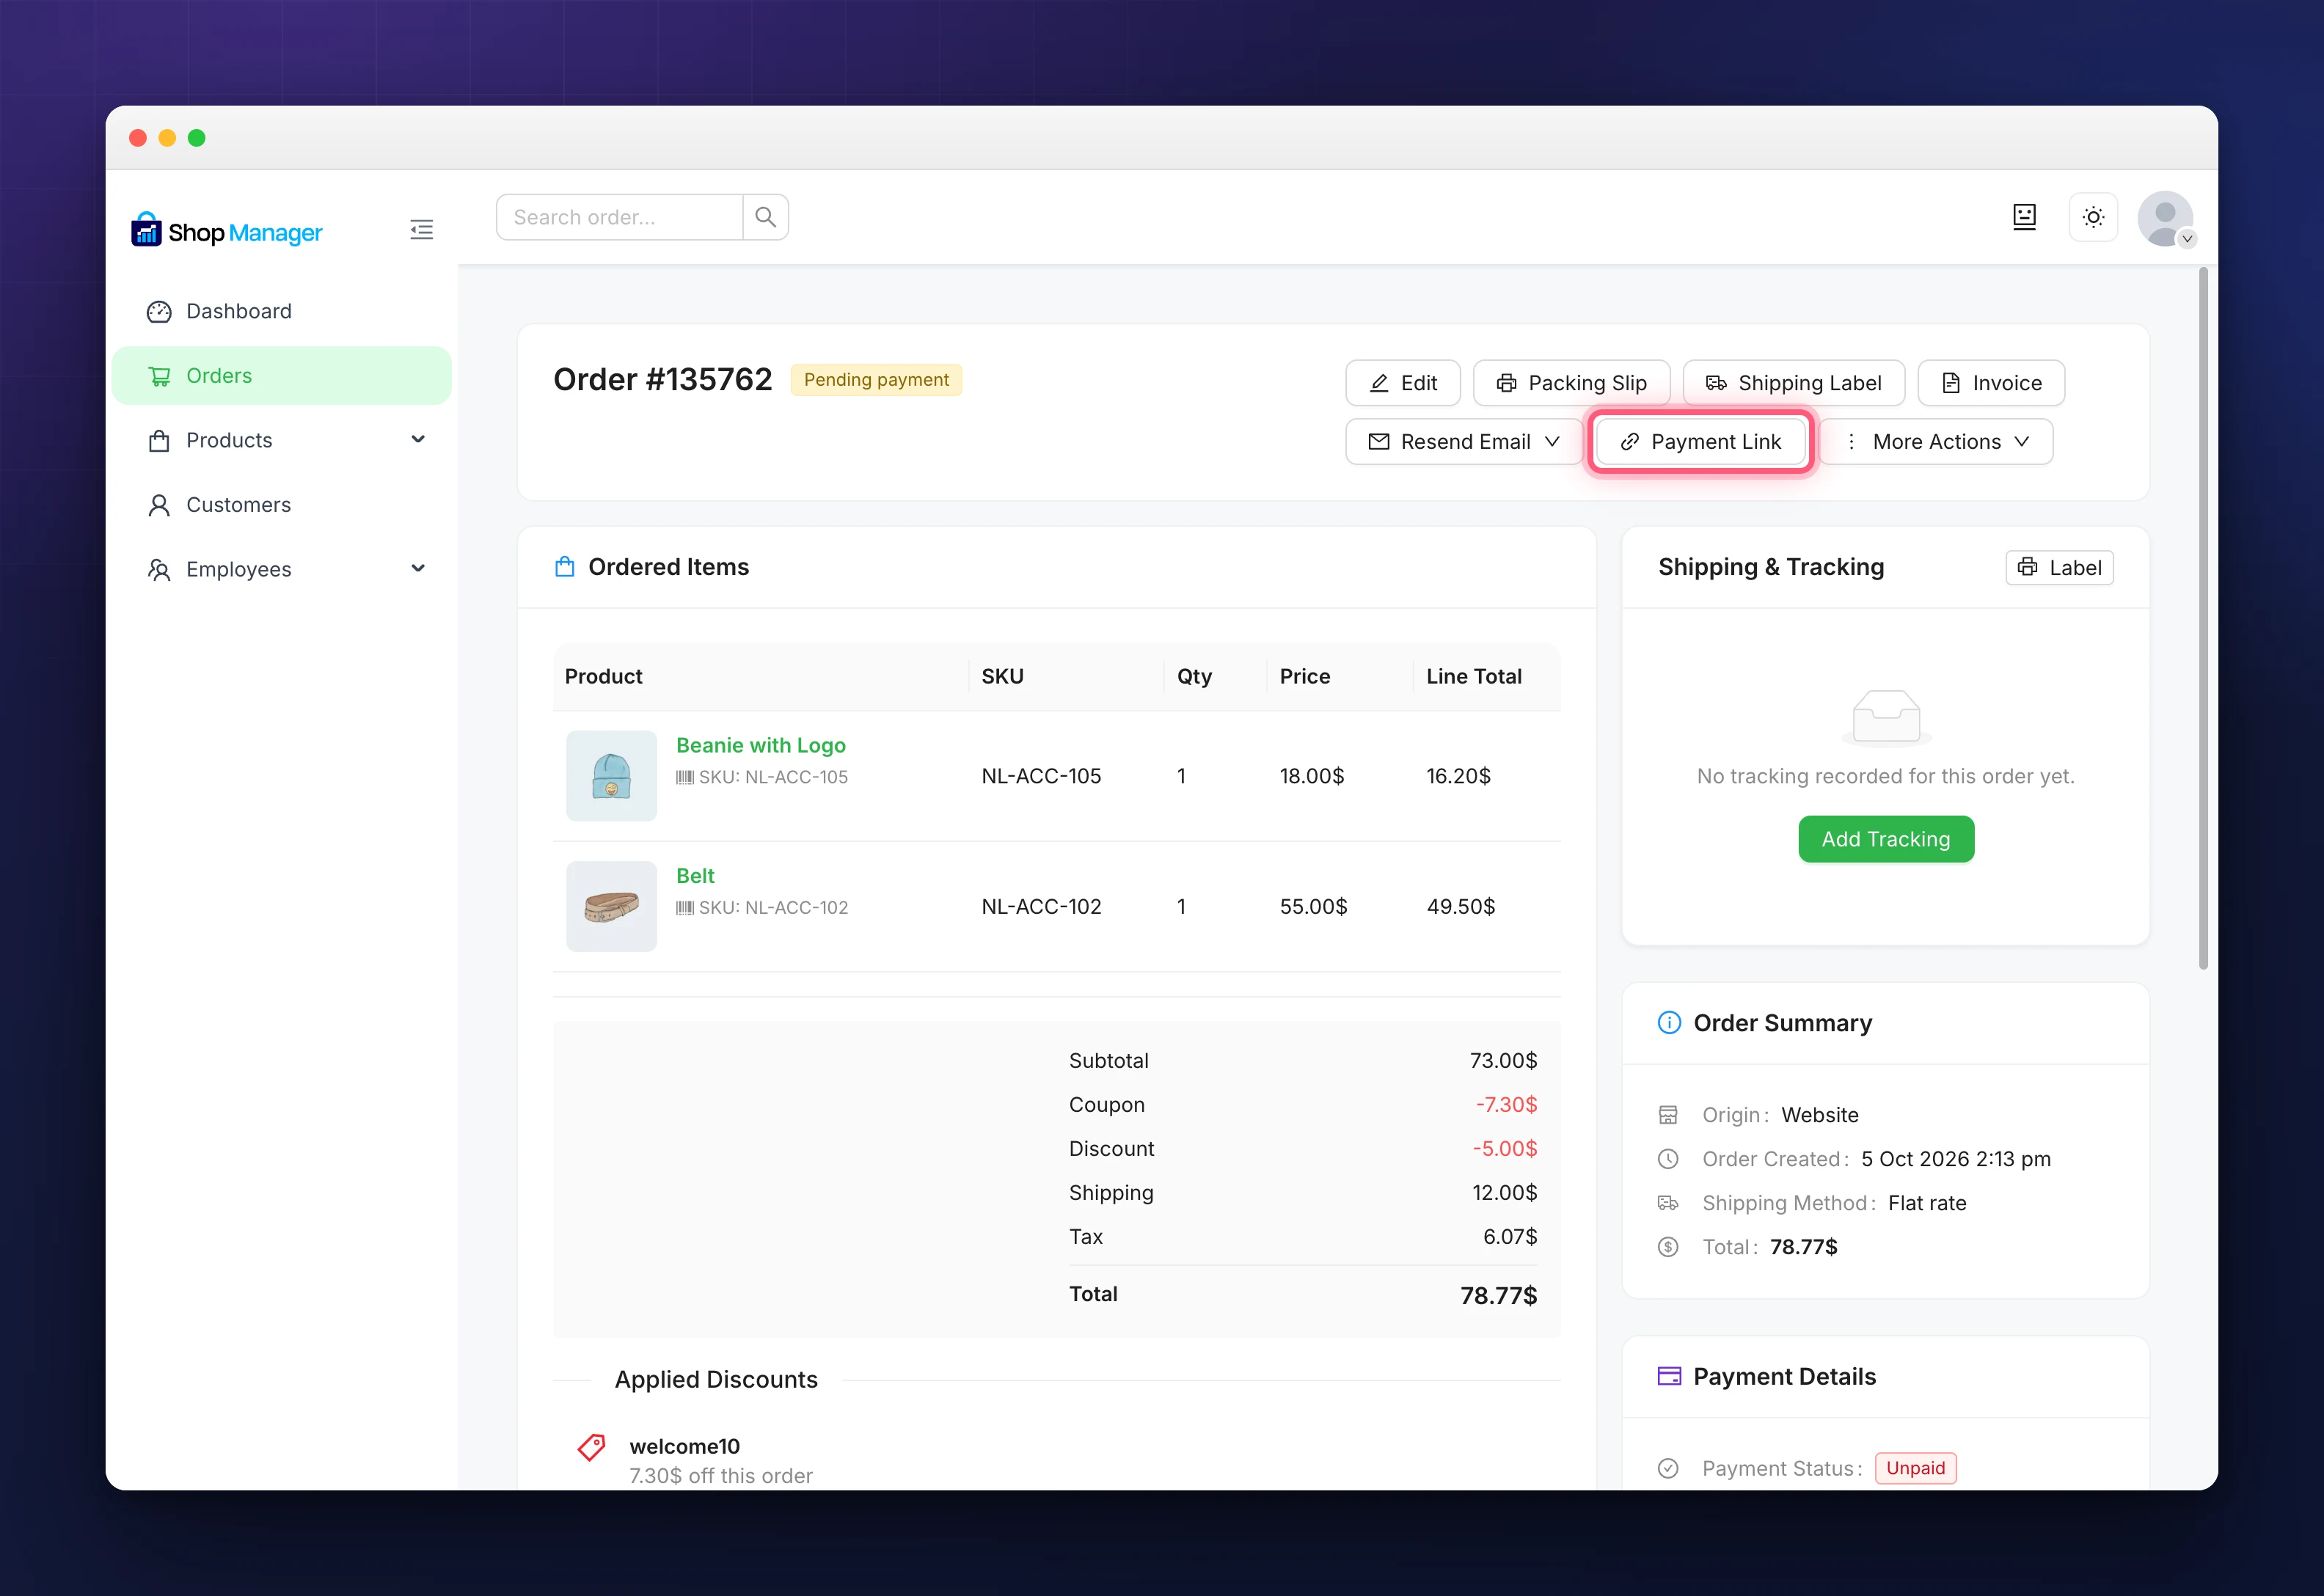Image resolution: width=2324 pixels, height=1596 pixels.
Task: Open the Beanie with Logo thumbnail
Action: (x=611, y=776)
